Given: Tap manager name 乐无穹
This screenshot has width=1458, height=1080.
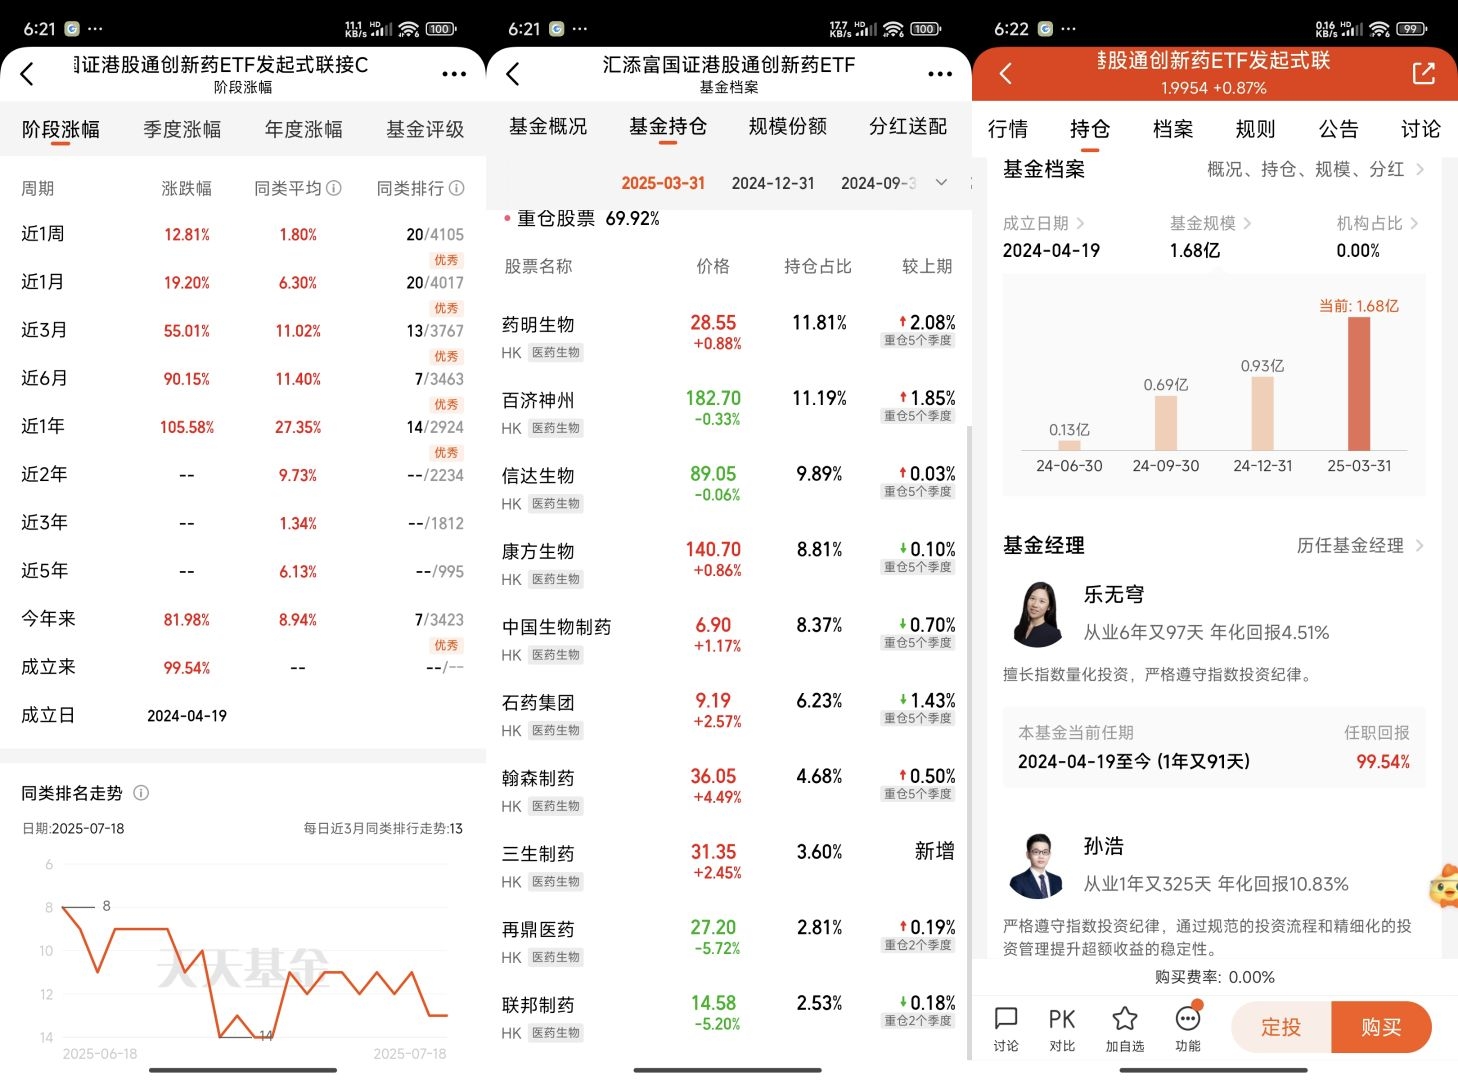Looking at the screenshot, I should tap(1114, 594).
